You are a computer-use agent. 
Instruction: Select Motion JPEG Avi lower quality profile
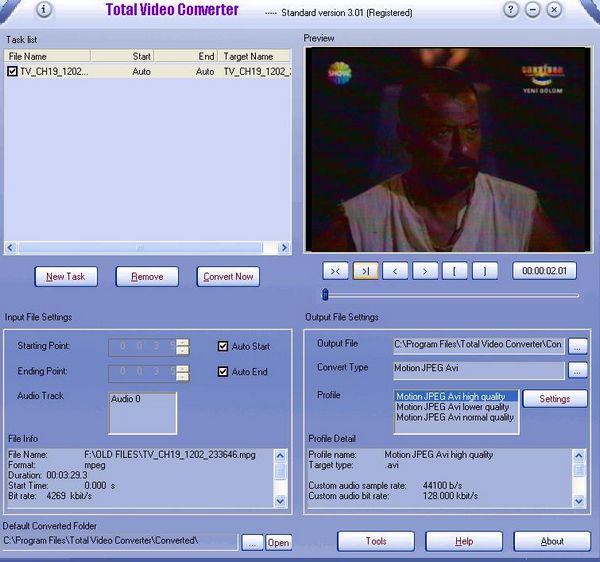(452, 407)
